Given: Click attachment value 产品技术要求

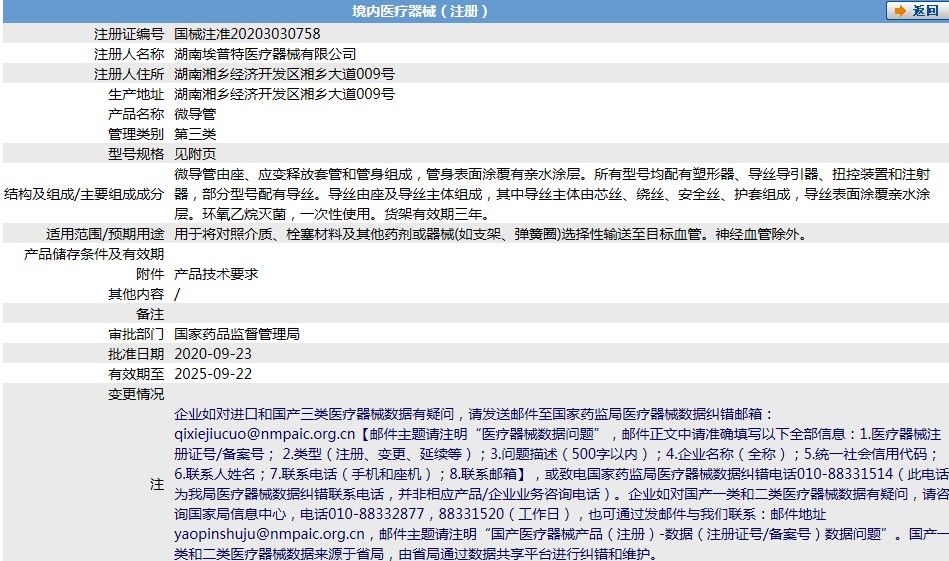Looking at the screenshot, I should pos(216,274).
